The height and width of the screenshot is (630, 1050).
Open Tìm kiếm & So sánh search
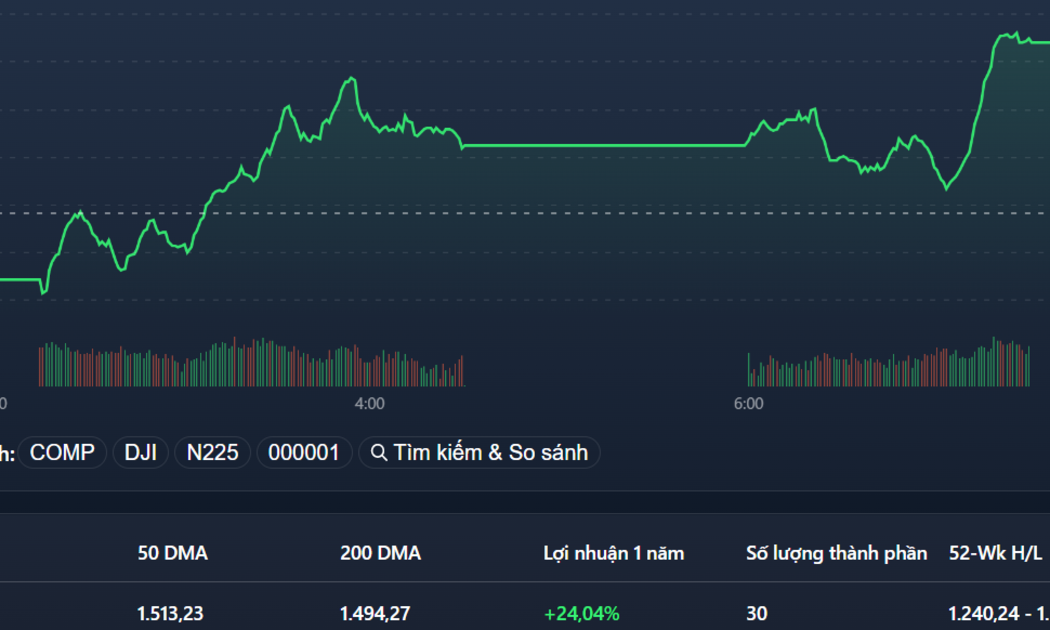click(x=479, y=453)
